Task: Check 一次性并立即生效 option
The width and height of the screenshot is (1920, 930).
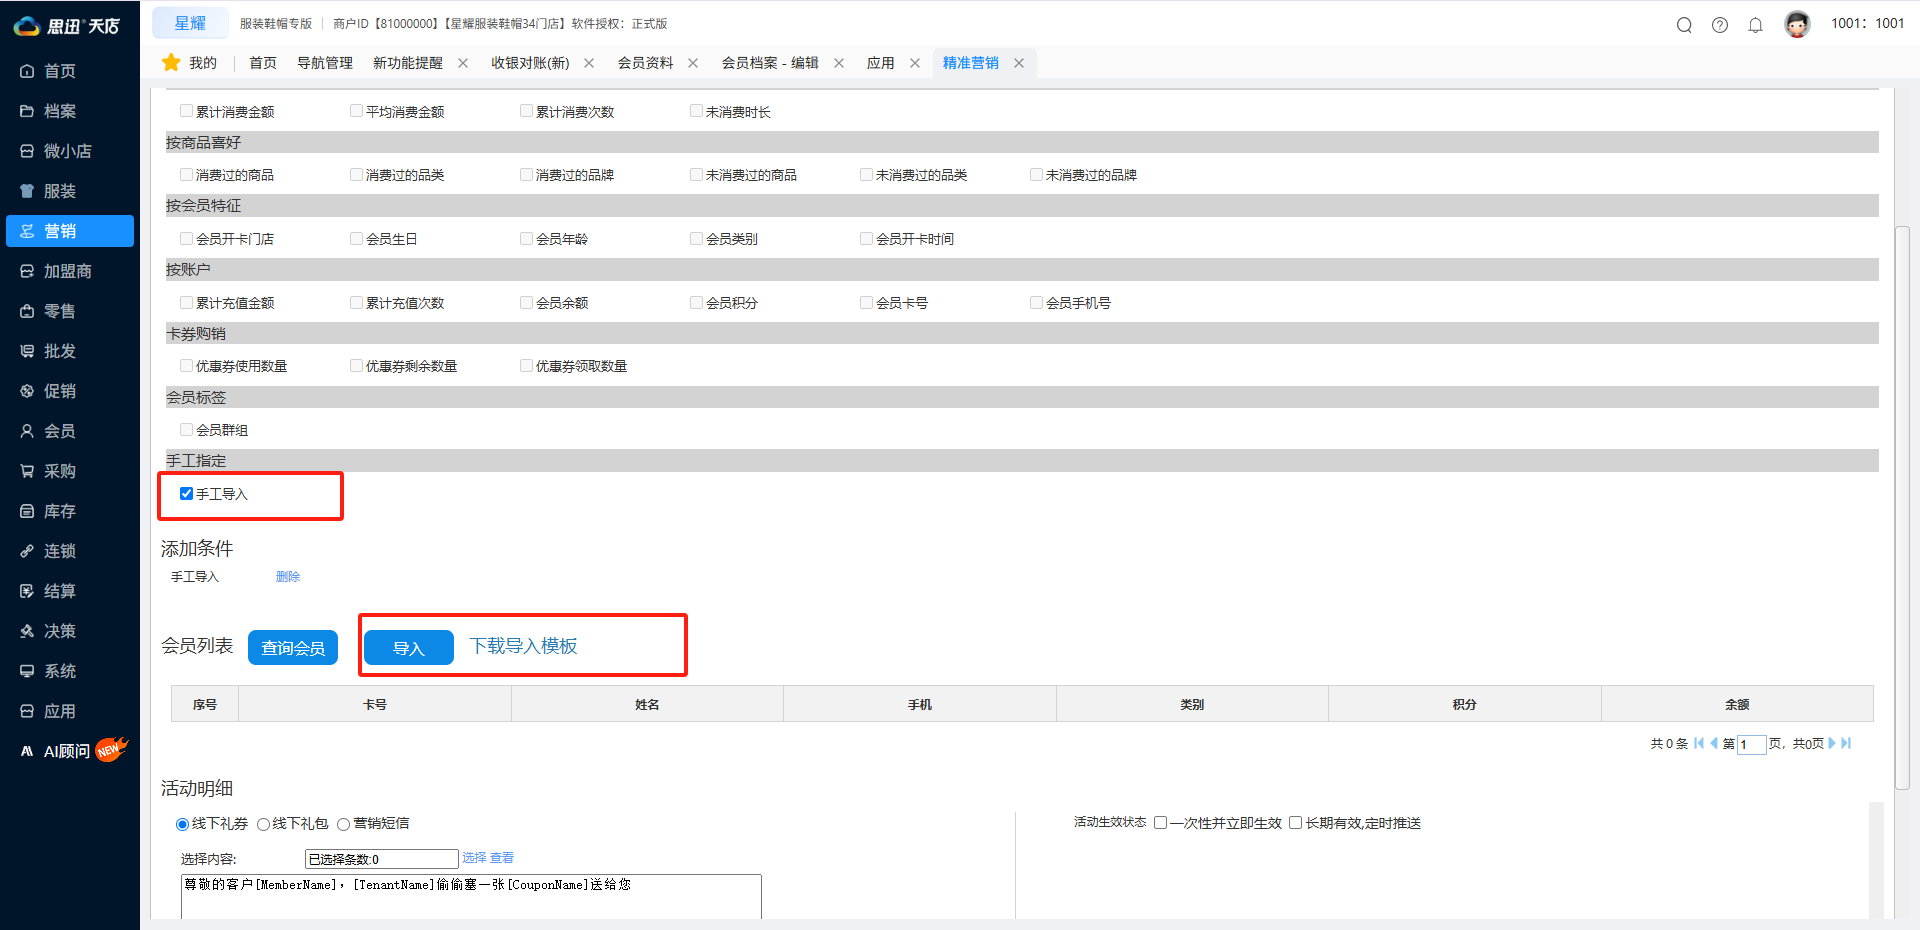Action: click(1161, 823)
